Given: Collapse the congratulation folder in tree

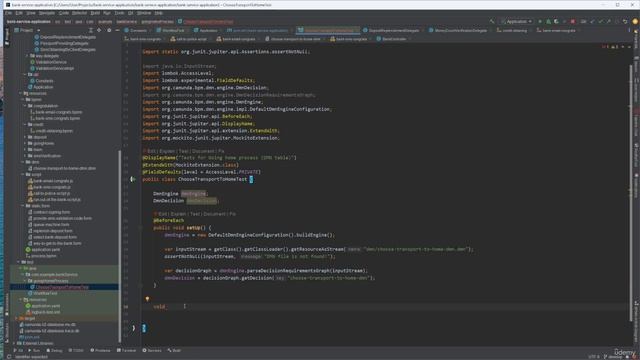Looking at the screenshot, I should [x=25, y=106].
